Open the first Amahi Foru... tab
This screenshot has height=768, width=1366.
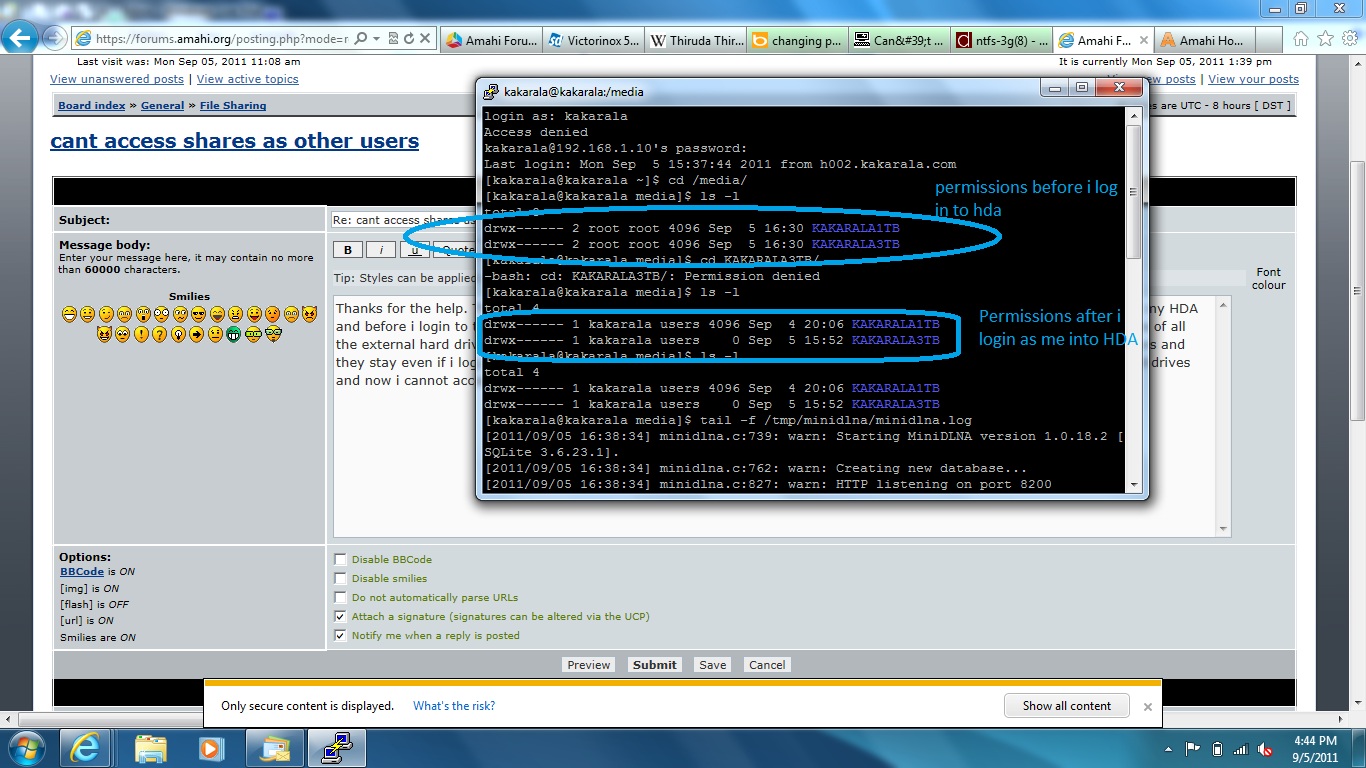pyautogui.click(x=492, y=41)
